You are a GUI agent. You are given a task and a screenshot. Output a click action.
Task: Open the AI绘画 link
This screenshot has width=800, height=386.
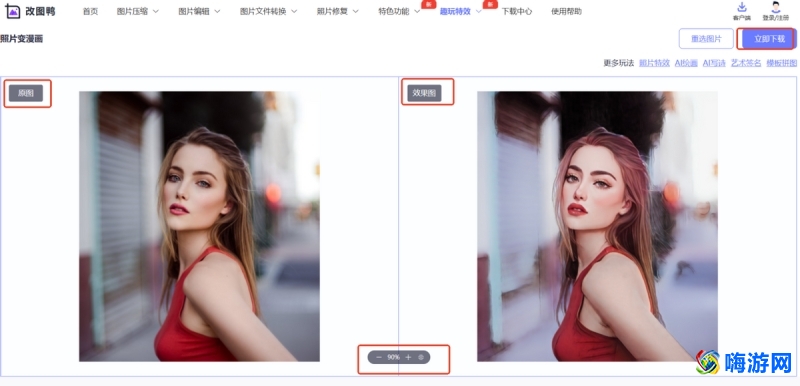686,63
